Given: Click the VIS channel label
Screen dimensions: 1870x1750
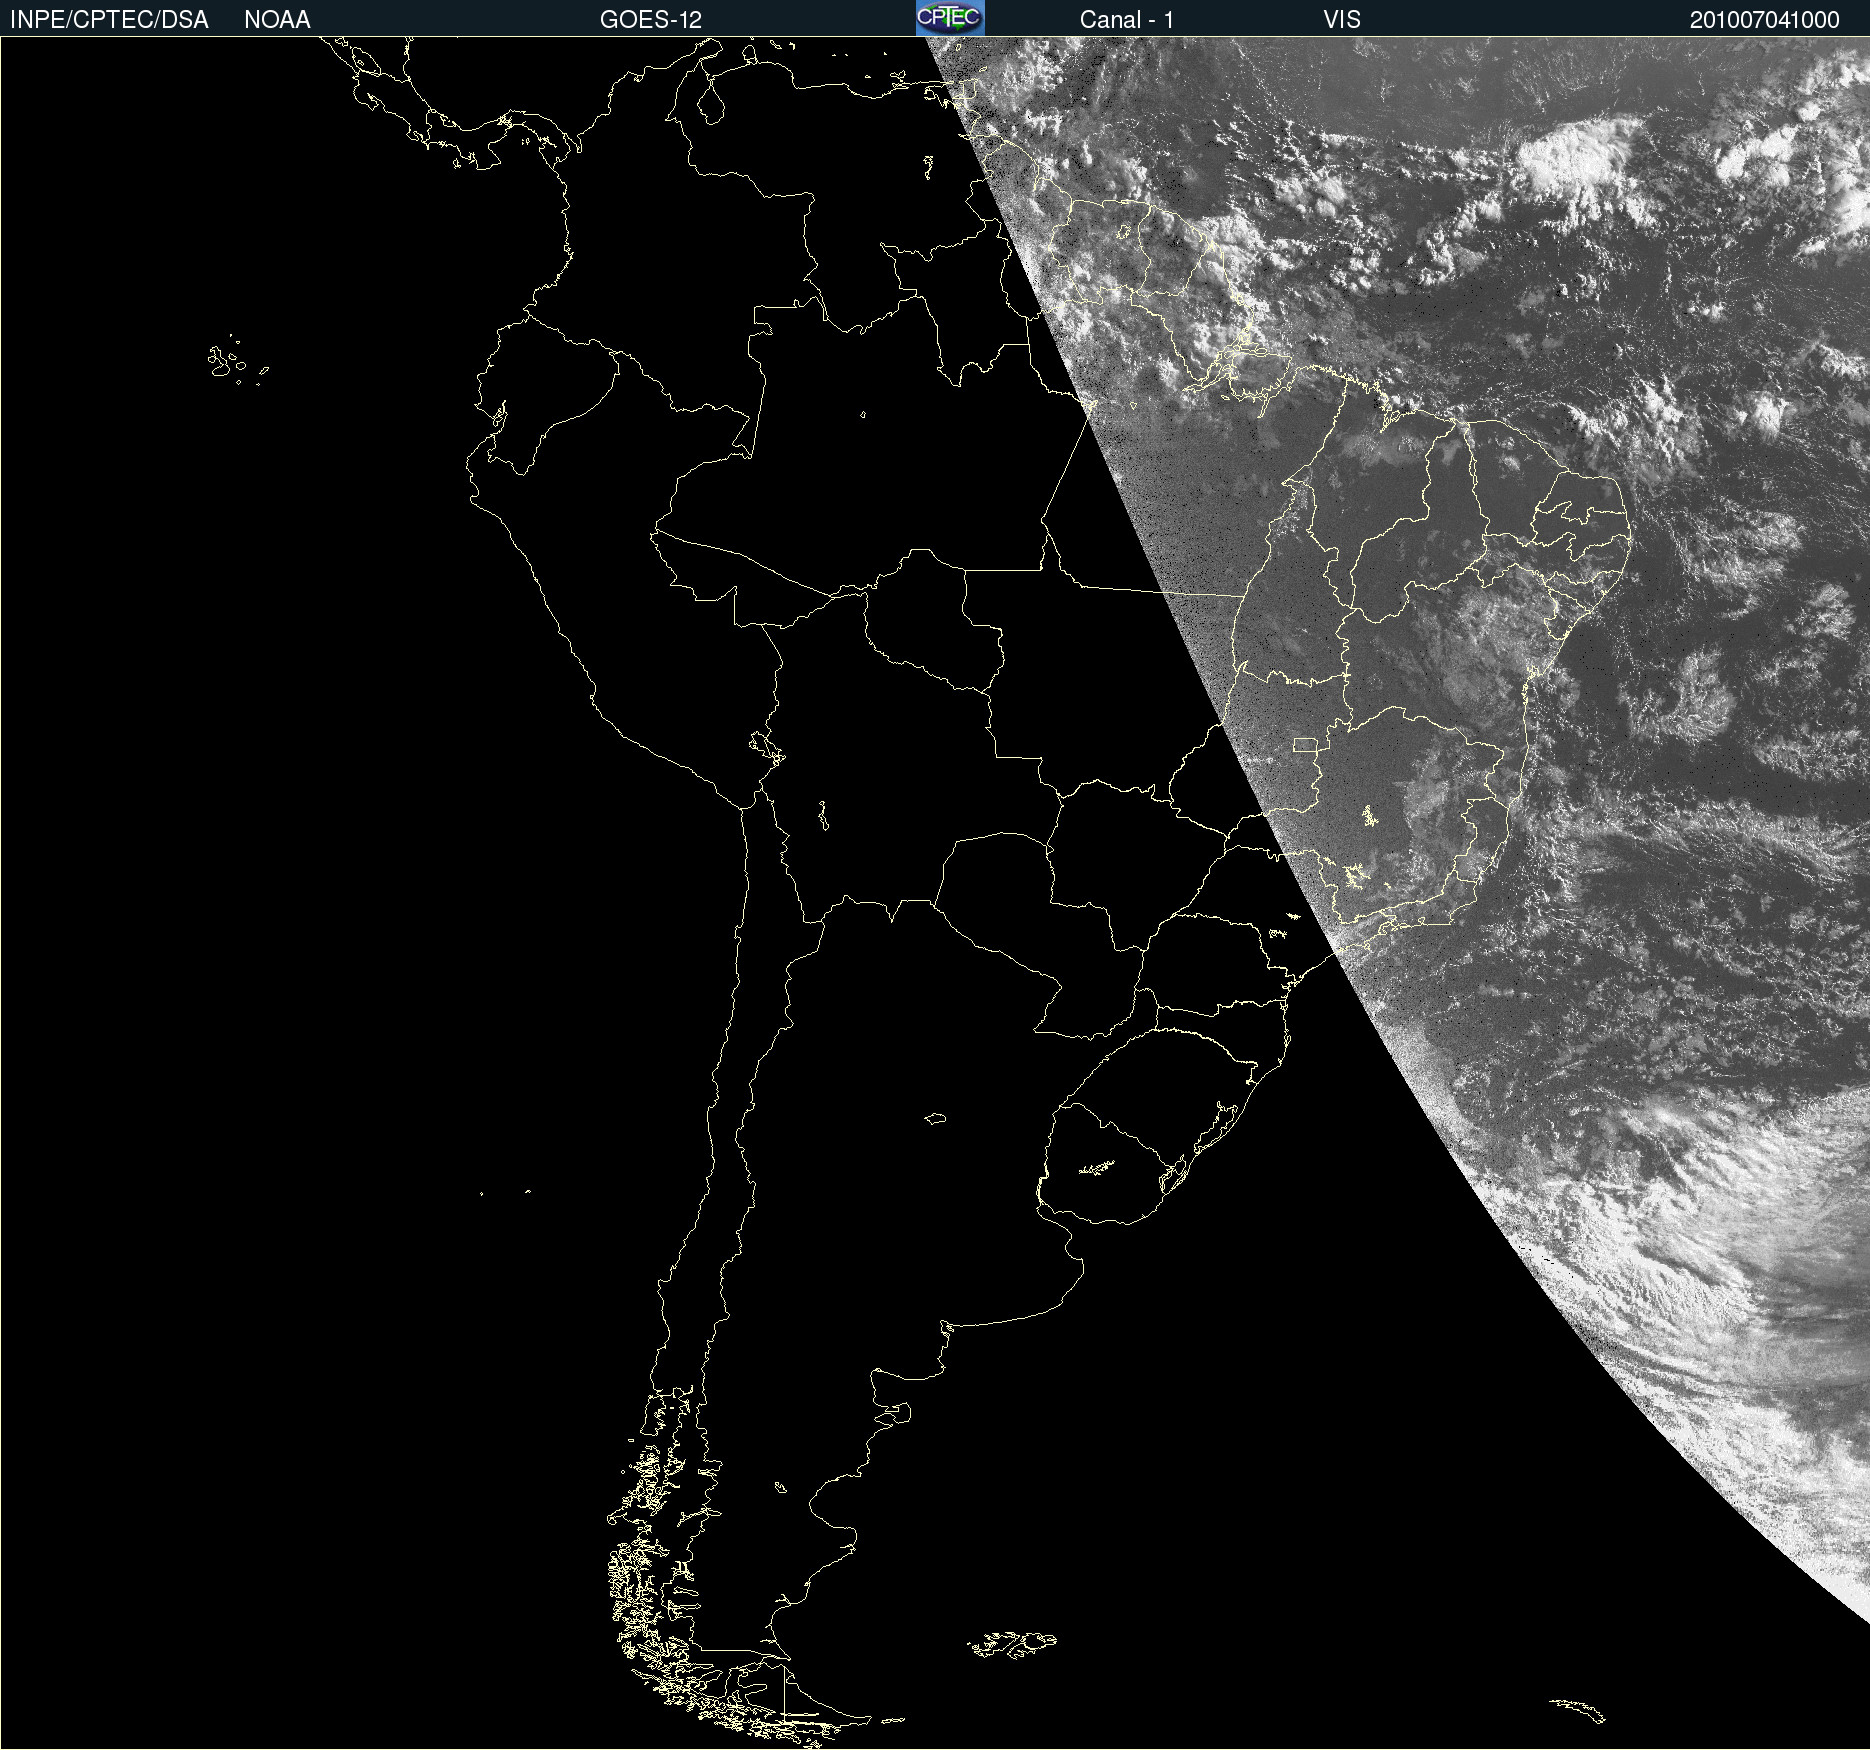Looking at the screenshot, I should coord(1342,20).
